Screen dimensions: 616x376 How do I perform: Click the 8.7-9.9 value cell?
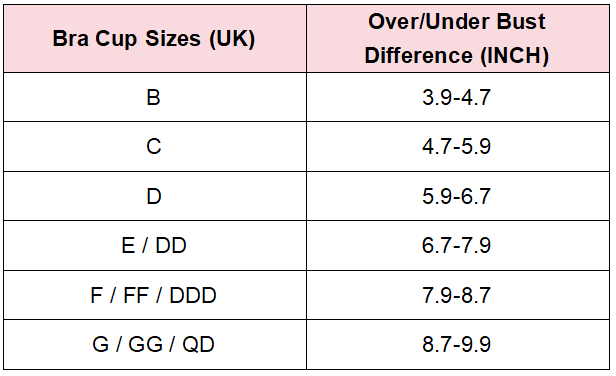point(458,345)
